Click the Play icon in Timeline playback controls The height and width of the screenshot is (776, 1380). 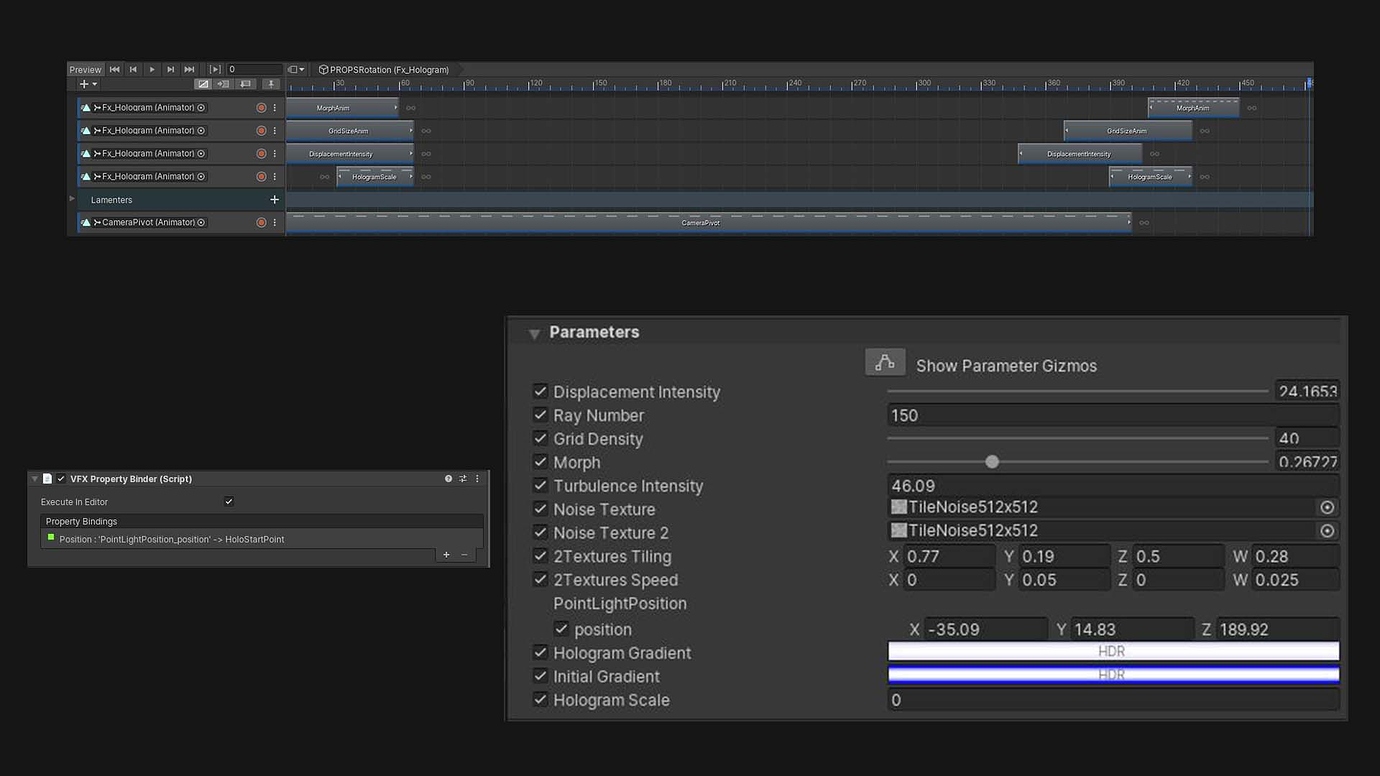[x=152, y=69]
